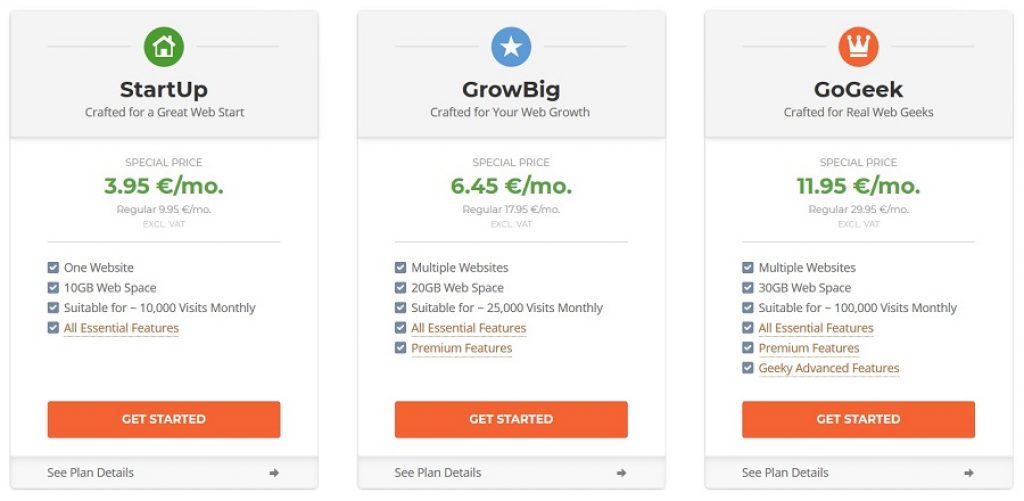1024x501 pixels.
Task: Toggle the Geeky Advanced Features checkbox
Action: (x=748, y=368)
